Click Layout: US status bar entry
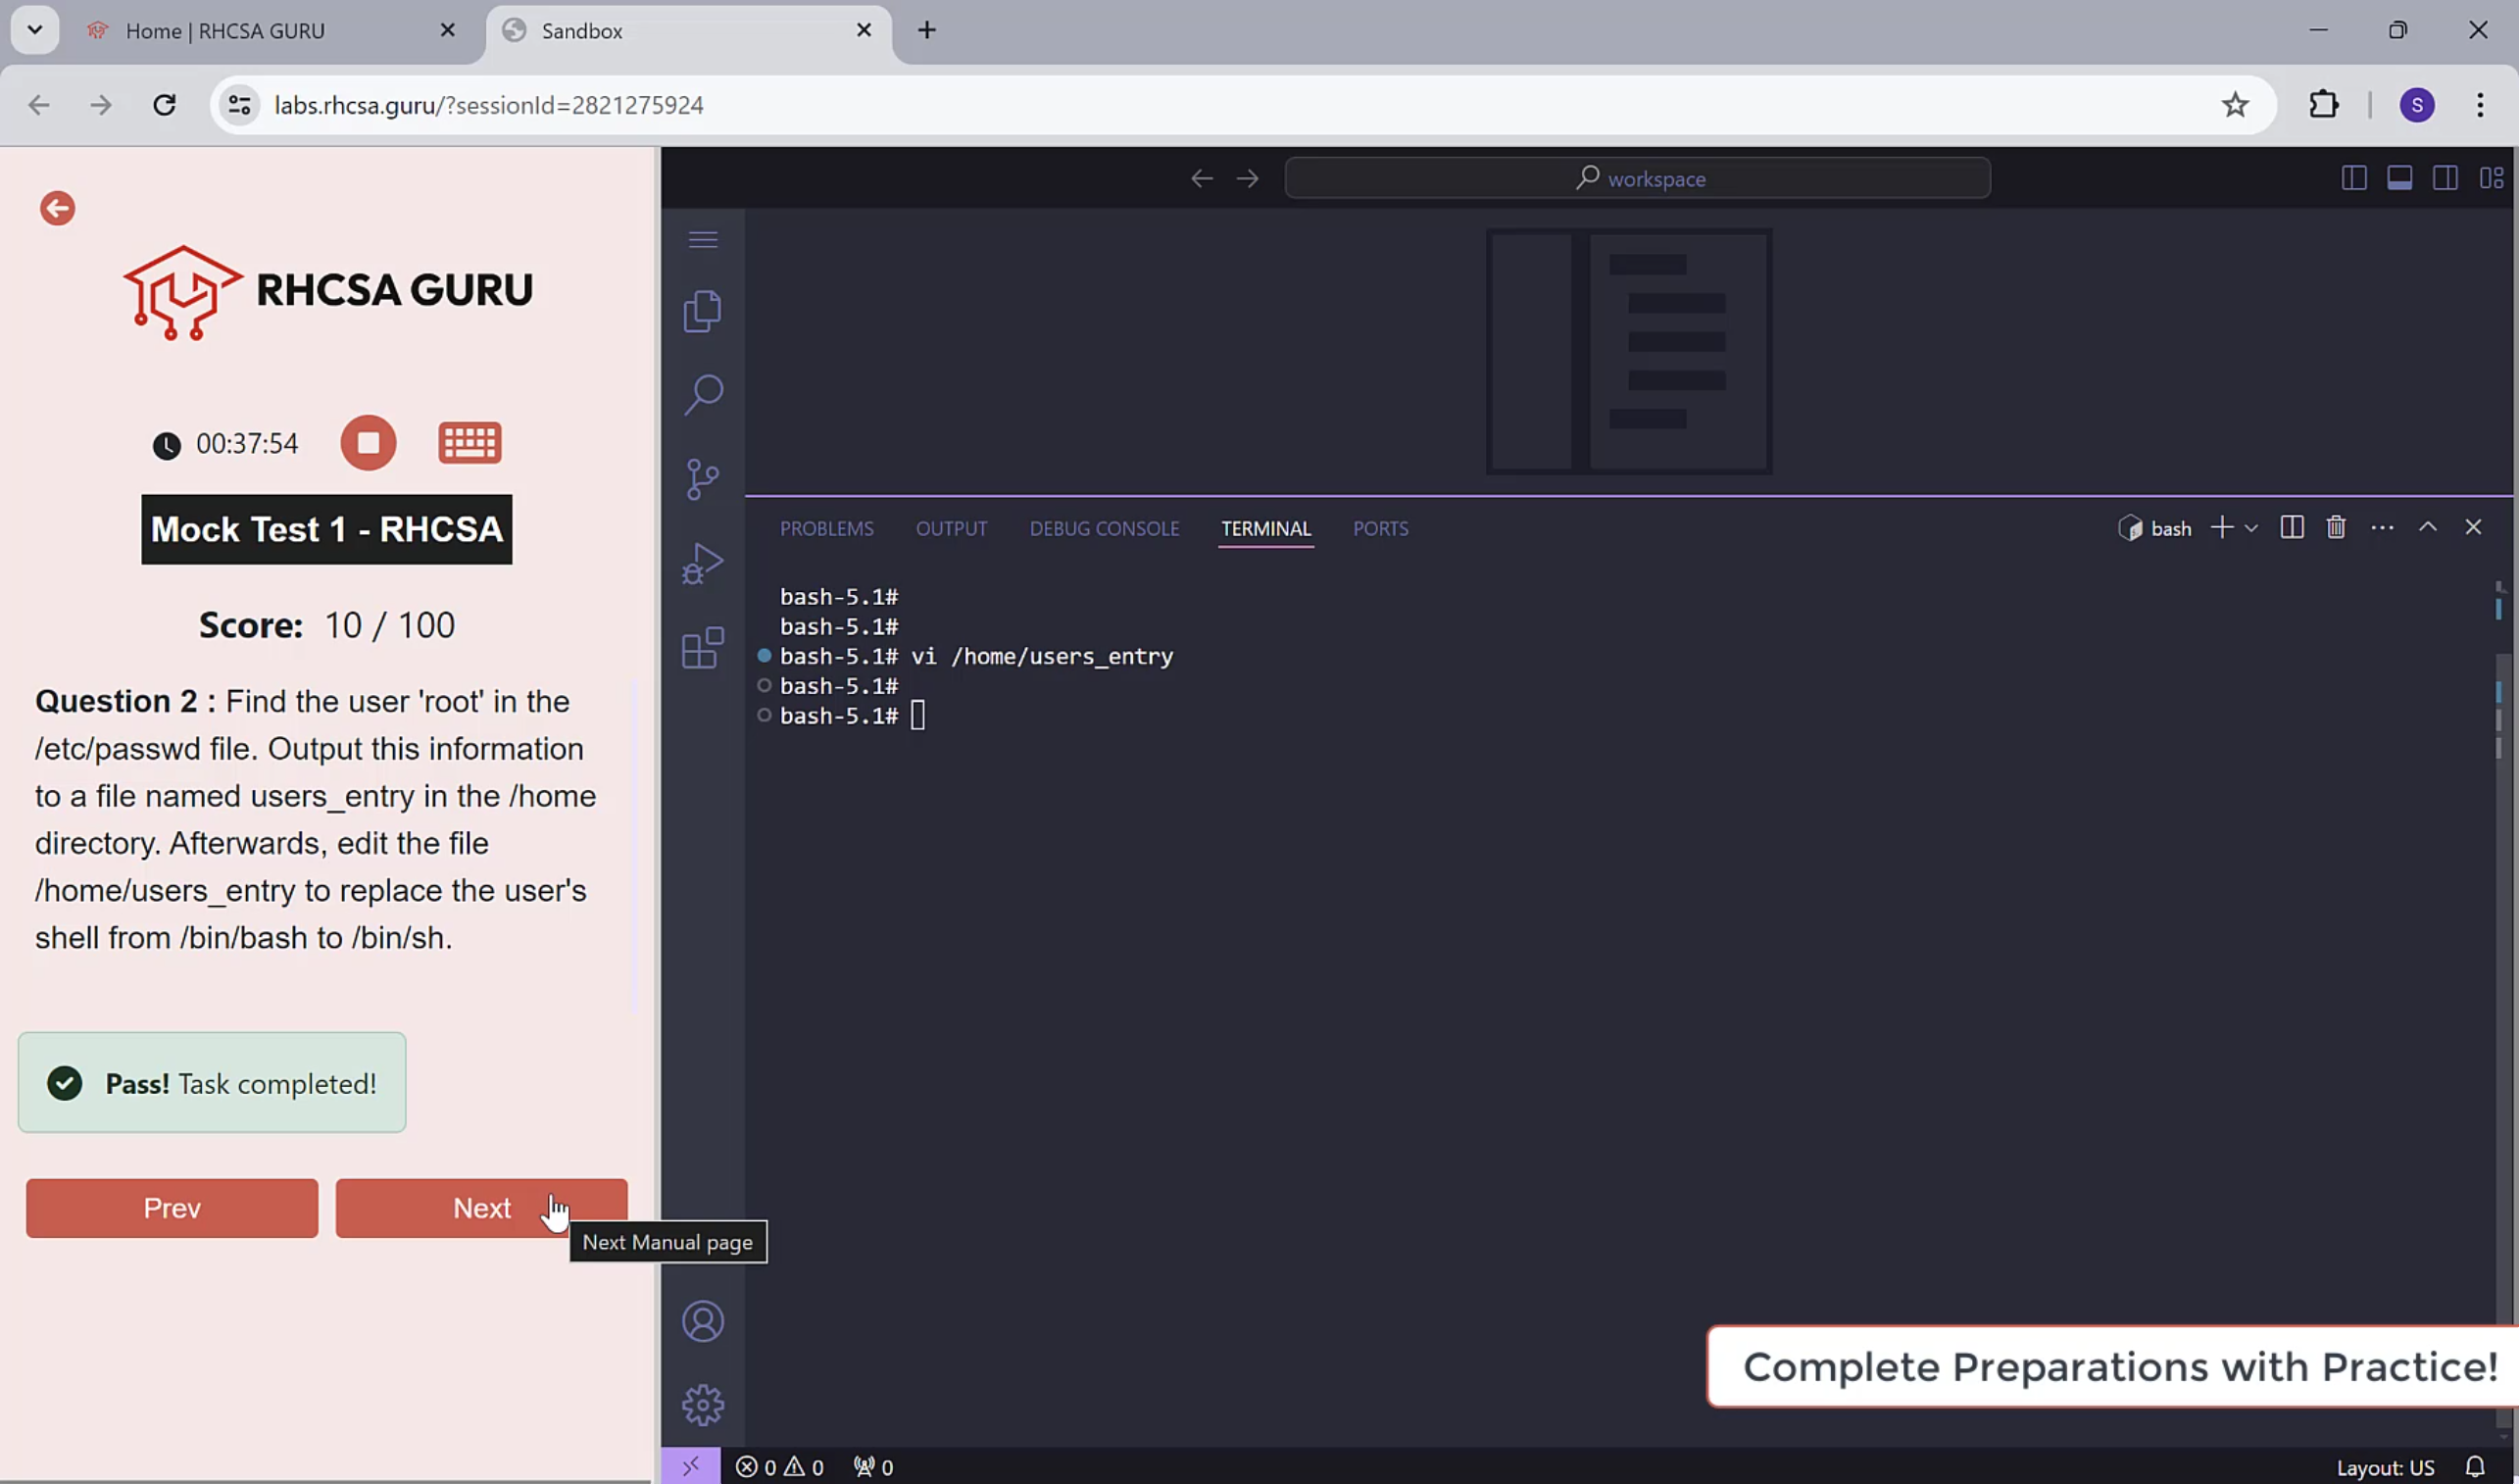 (2384, 1468)
